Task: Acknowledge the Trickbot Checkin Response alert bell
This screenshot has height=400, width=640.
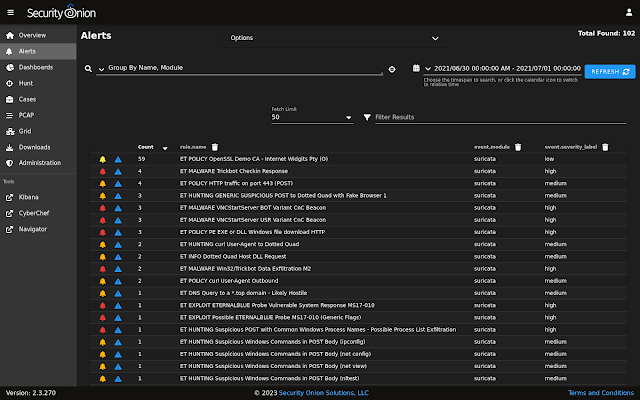Action: (x=102, y=171)
